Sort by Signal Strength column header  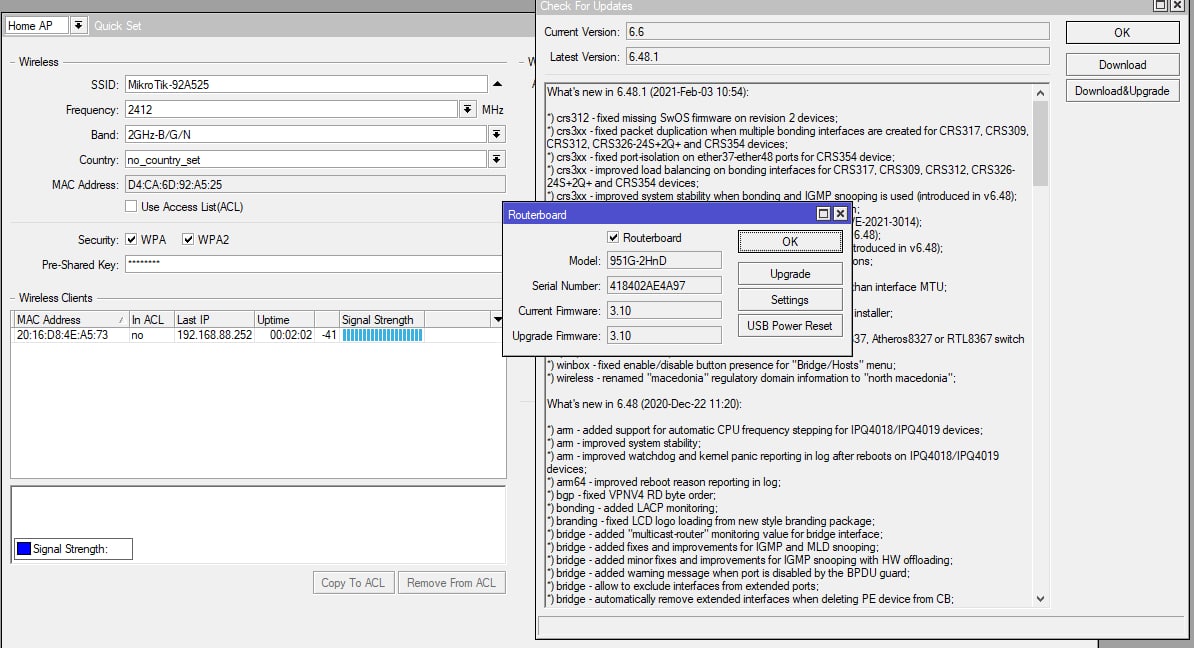pos(382,320)
